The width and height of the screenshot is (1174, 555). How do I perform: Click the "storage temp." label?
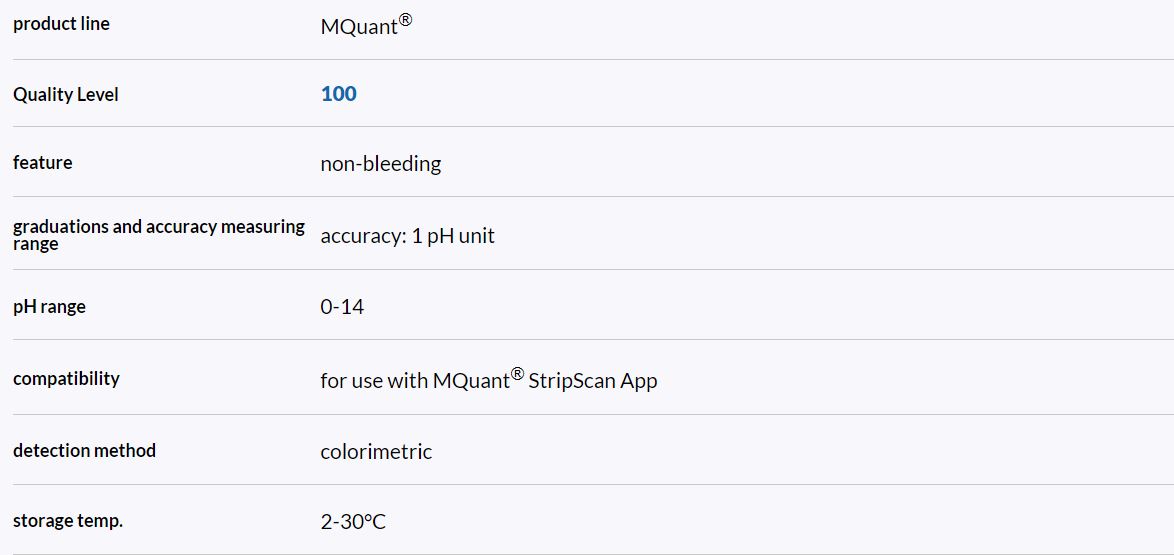point(67,521)
